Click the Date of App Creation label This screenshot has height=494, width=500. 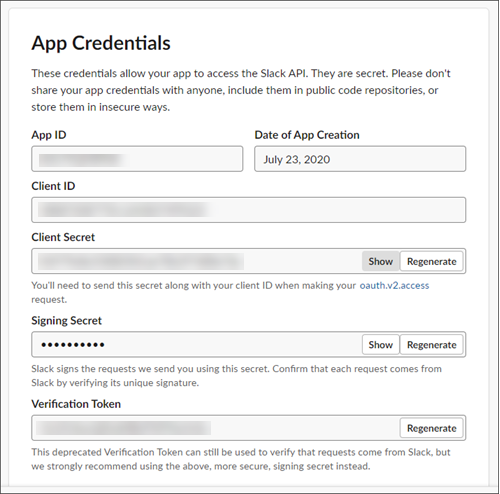(x=307, y=135)
